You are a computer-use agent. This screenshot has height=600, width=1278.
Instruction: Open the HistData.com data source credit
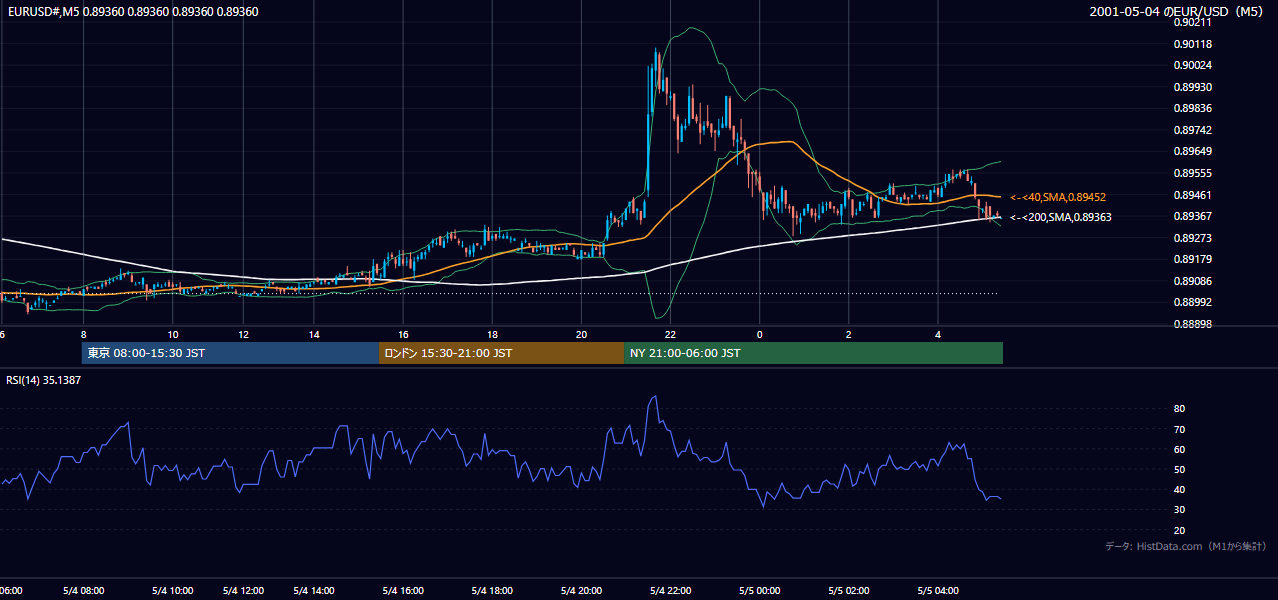click(1186, 546)
